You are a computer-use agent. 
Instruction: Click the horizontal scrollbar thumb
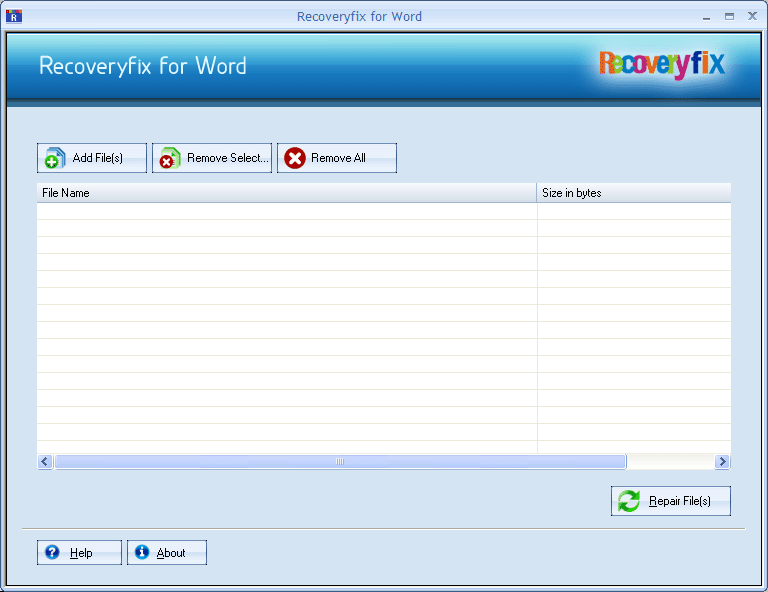[340, 461]
